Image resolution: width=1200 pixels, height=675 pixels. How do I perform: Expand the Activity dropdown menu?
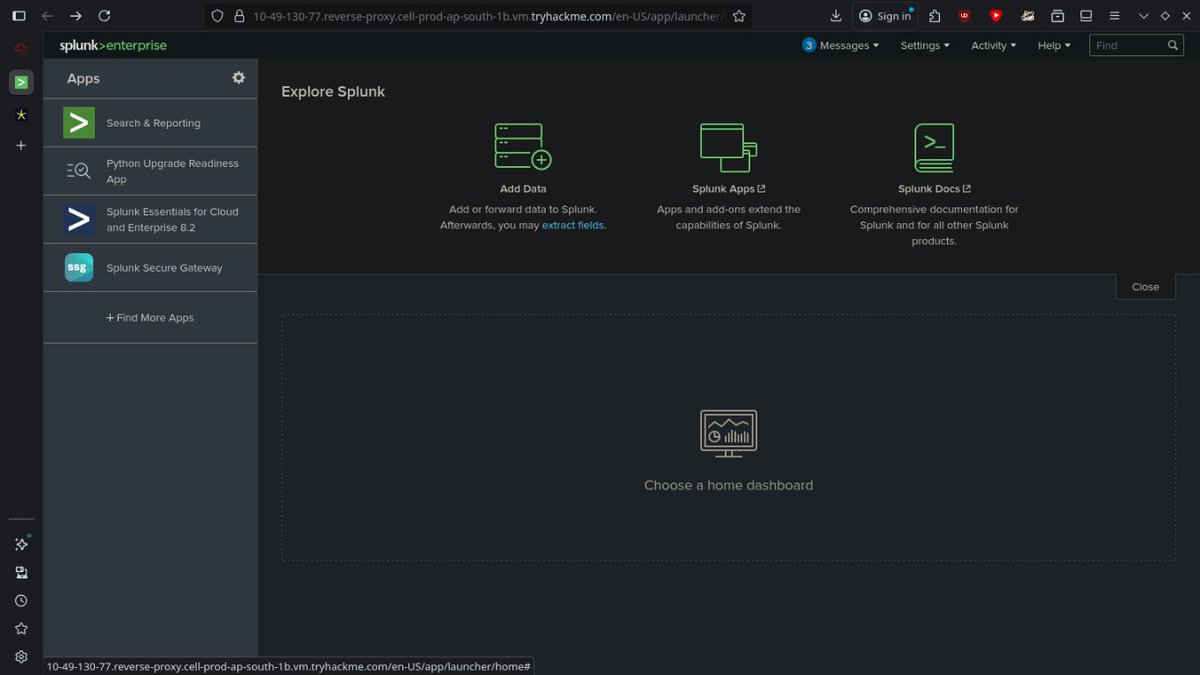point(993,45)
